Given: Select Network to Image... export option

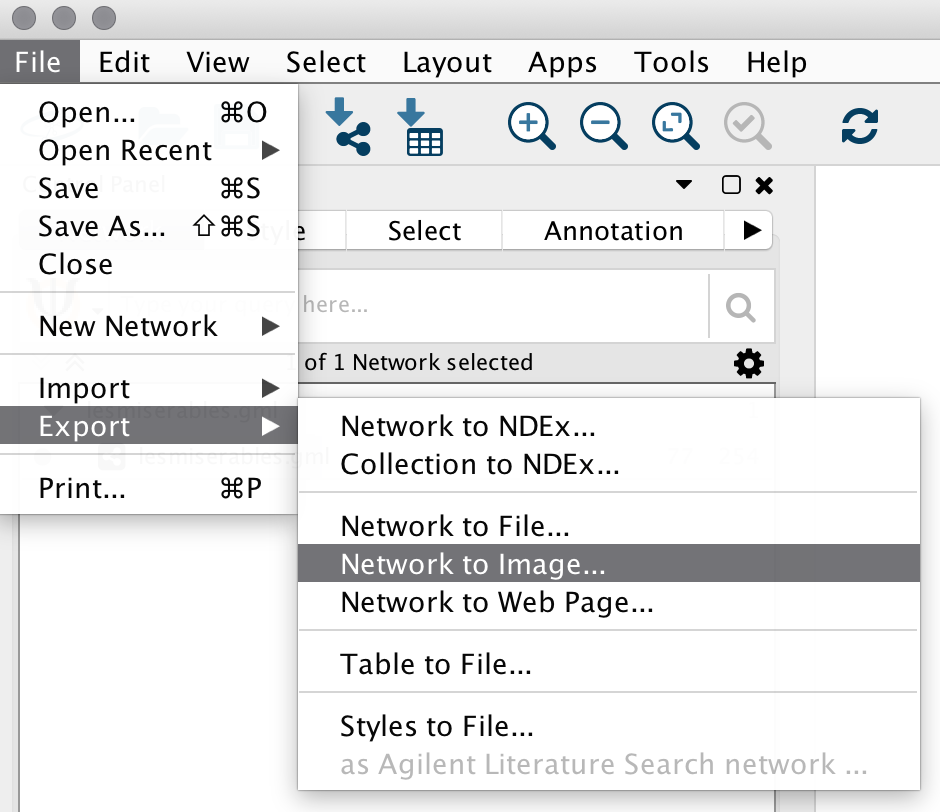Looking at the screenshot, I should coord(609,564).
